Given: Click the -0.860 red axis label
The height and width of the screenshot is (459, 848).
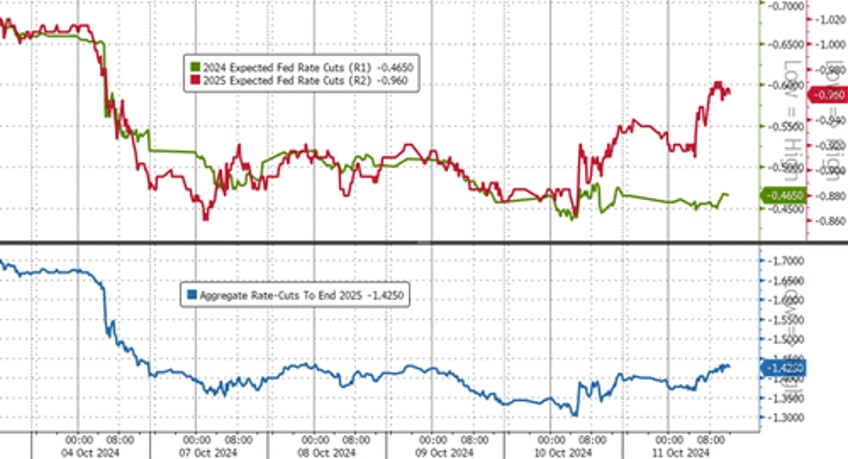Looking at the screenshot, I should tap(830, 221).
